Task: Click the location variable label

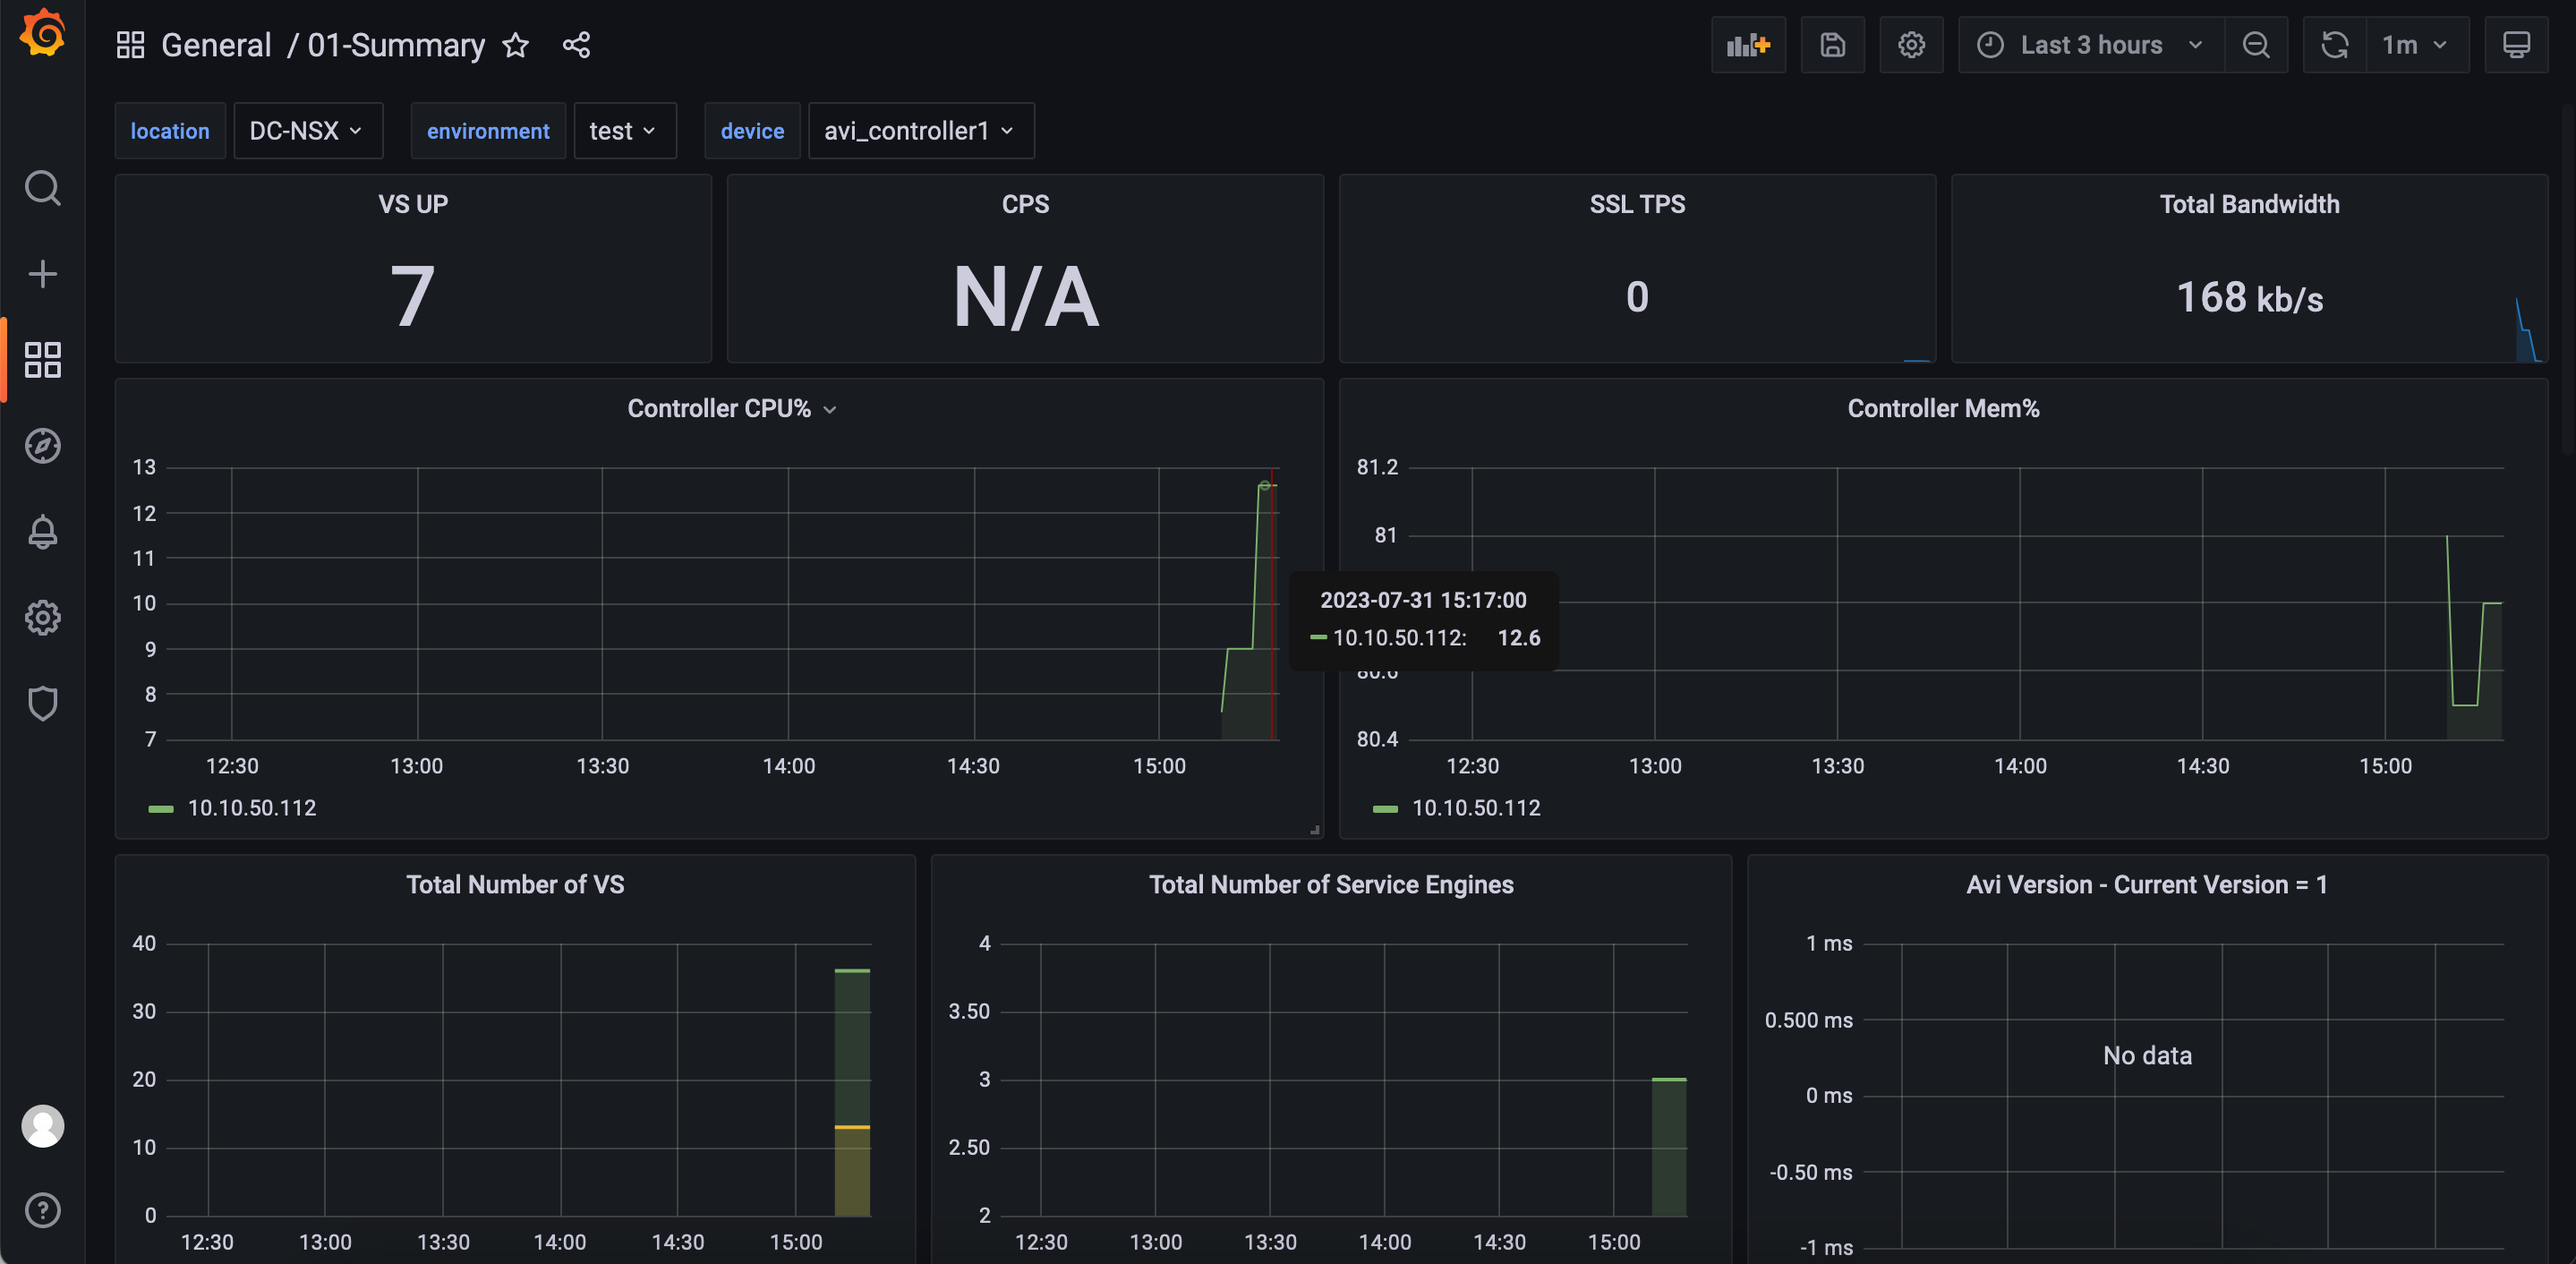Action: [170, 131]
